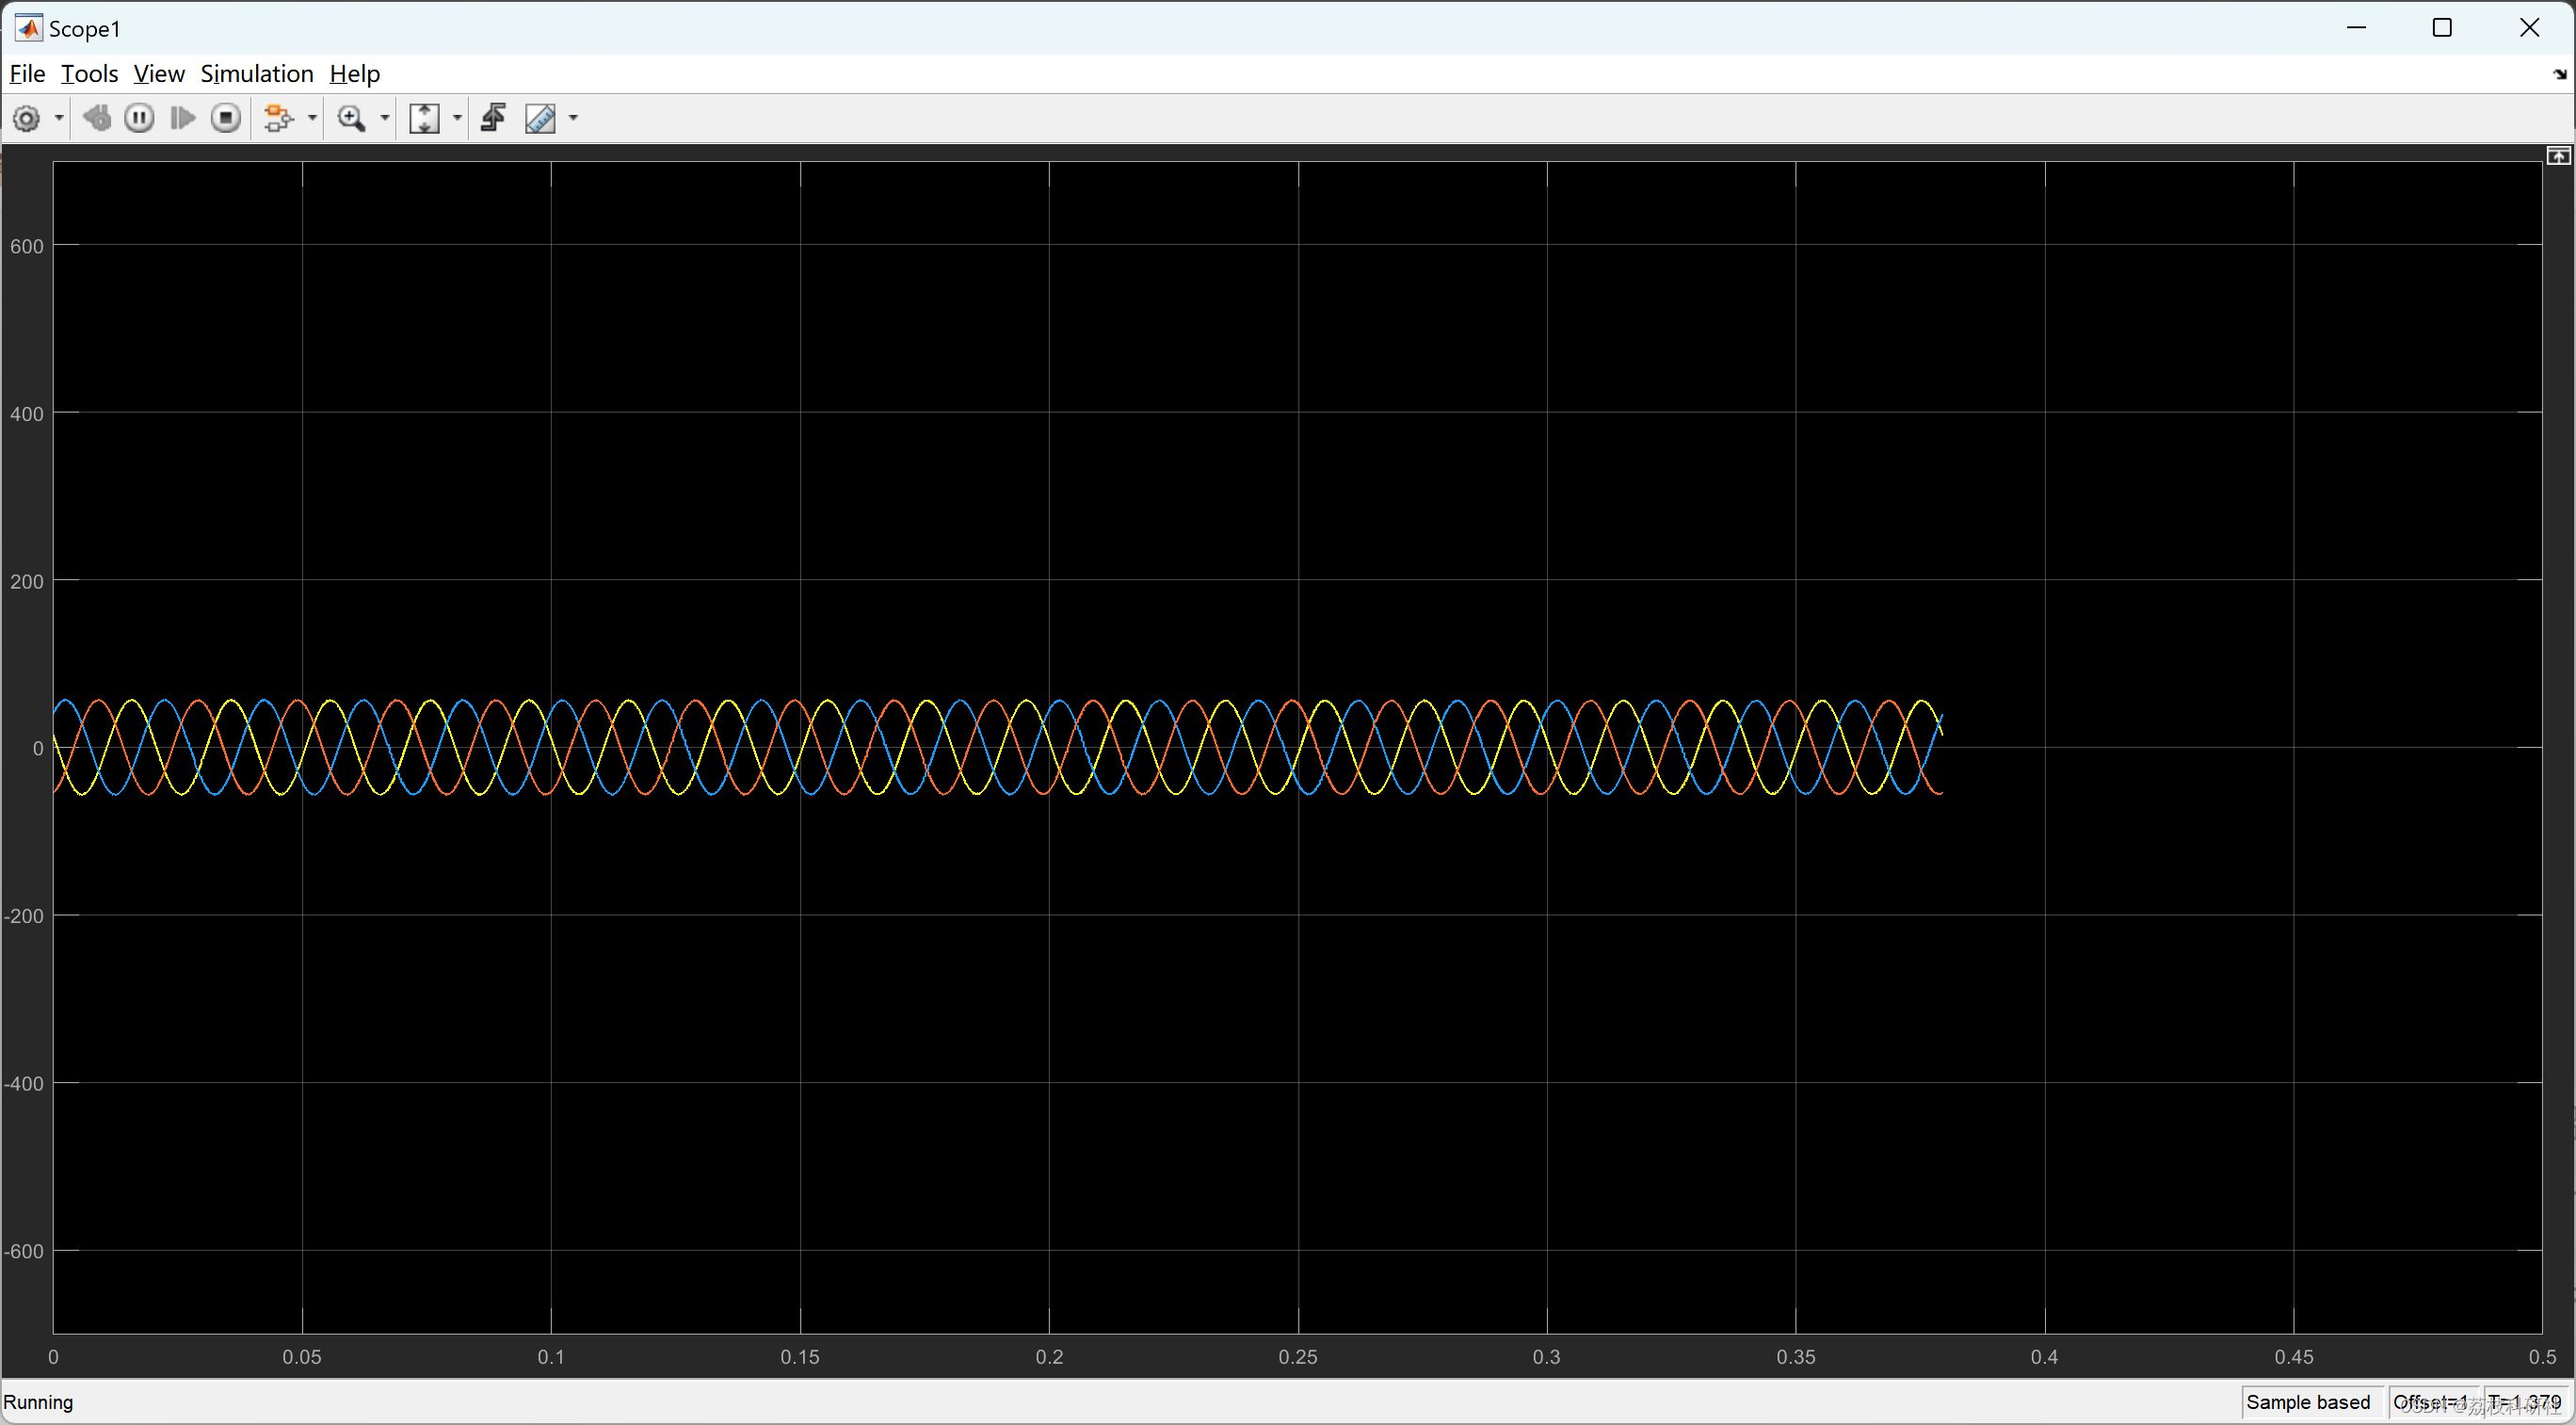Click the Sample based status bar label

(x=2307, y=1402)
